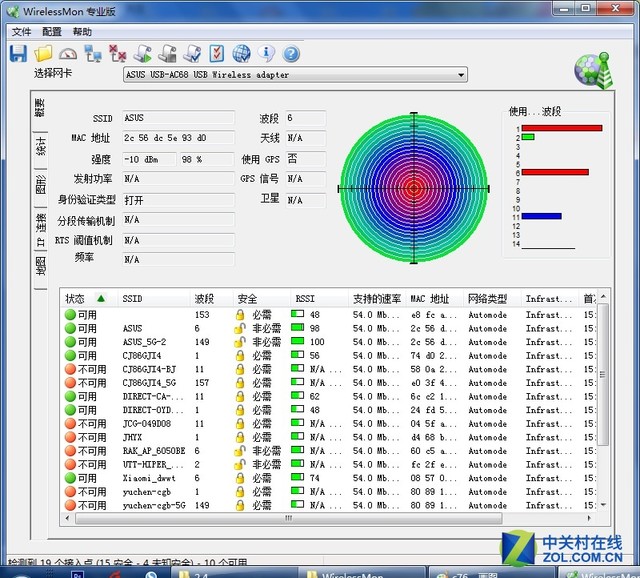Click the disconnect network red X icon
This screenshot has width=640, height=578.
(118, 53)
